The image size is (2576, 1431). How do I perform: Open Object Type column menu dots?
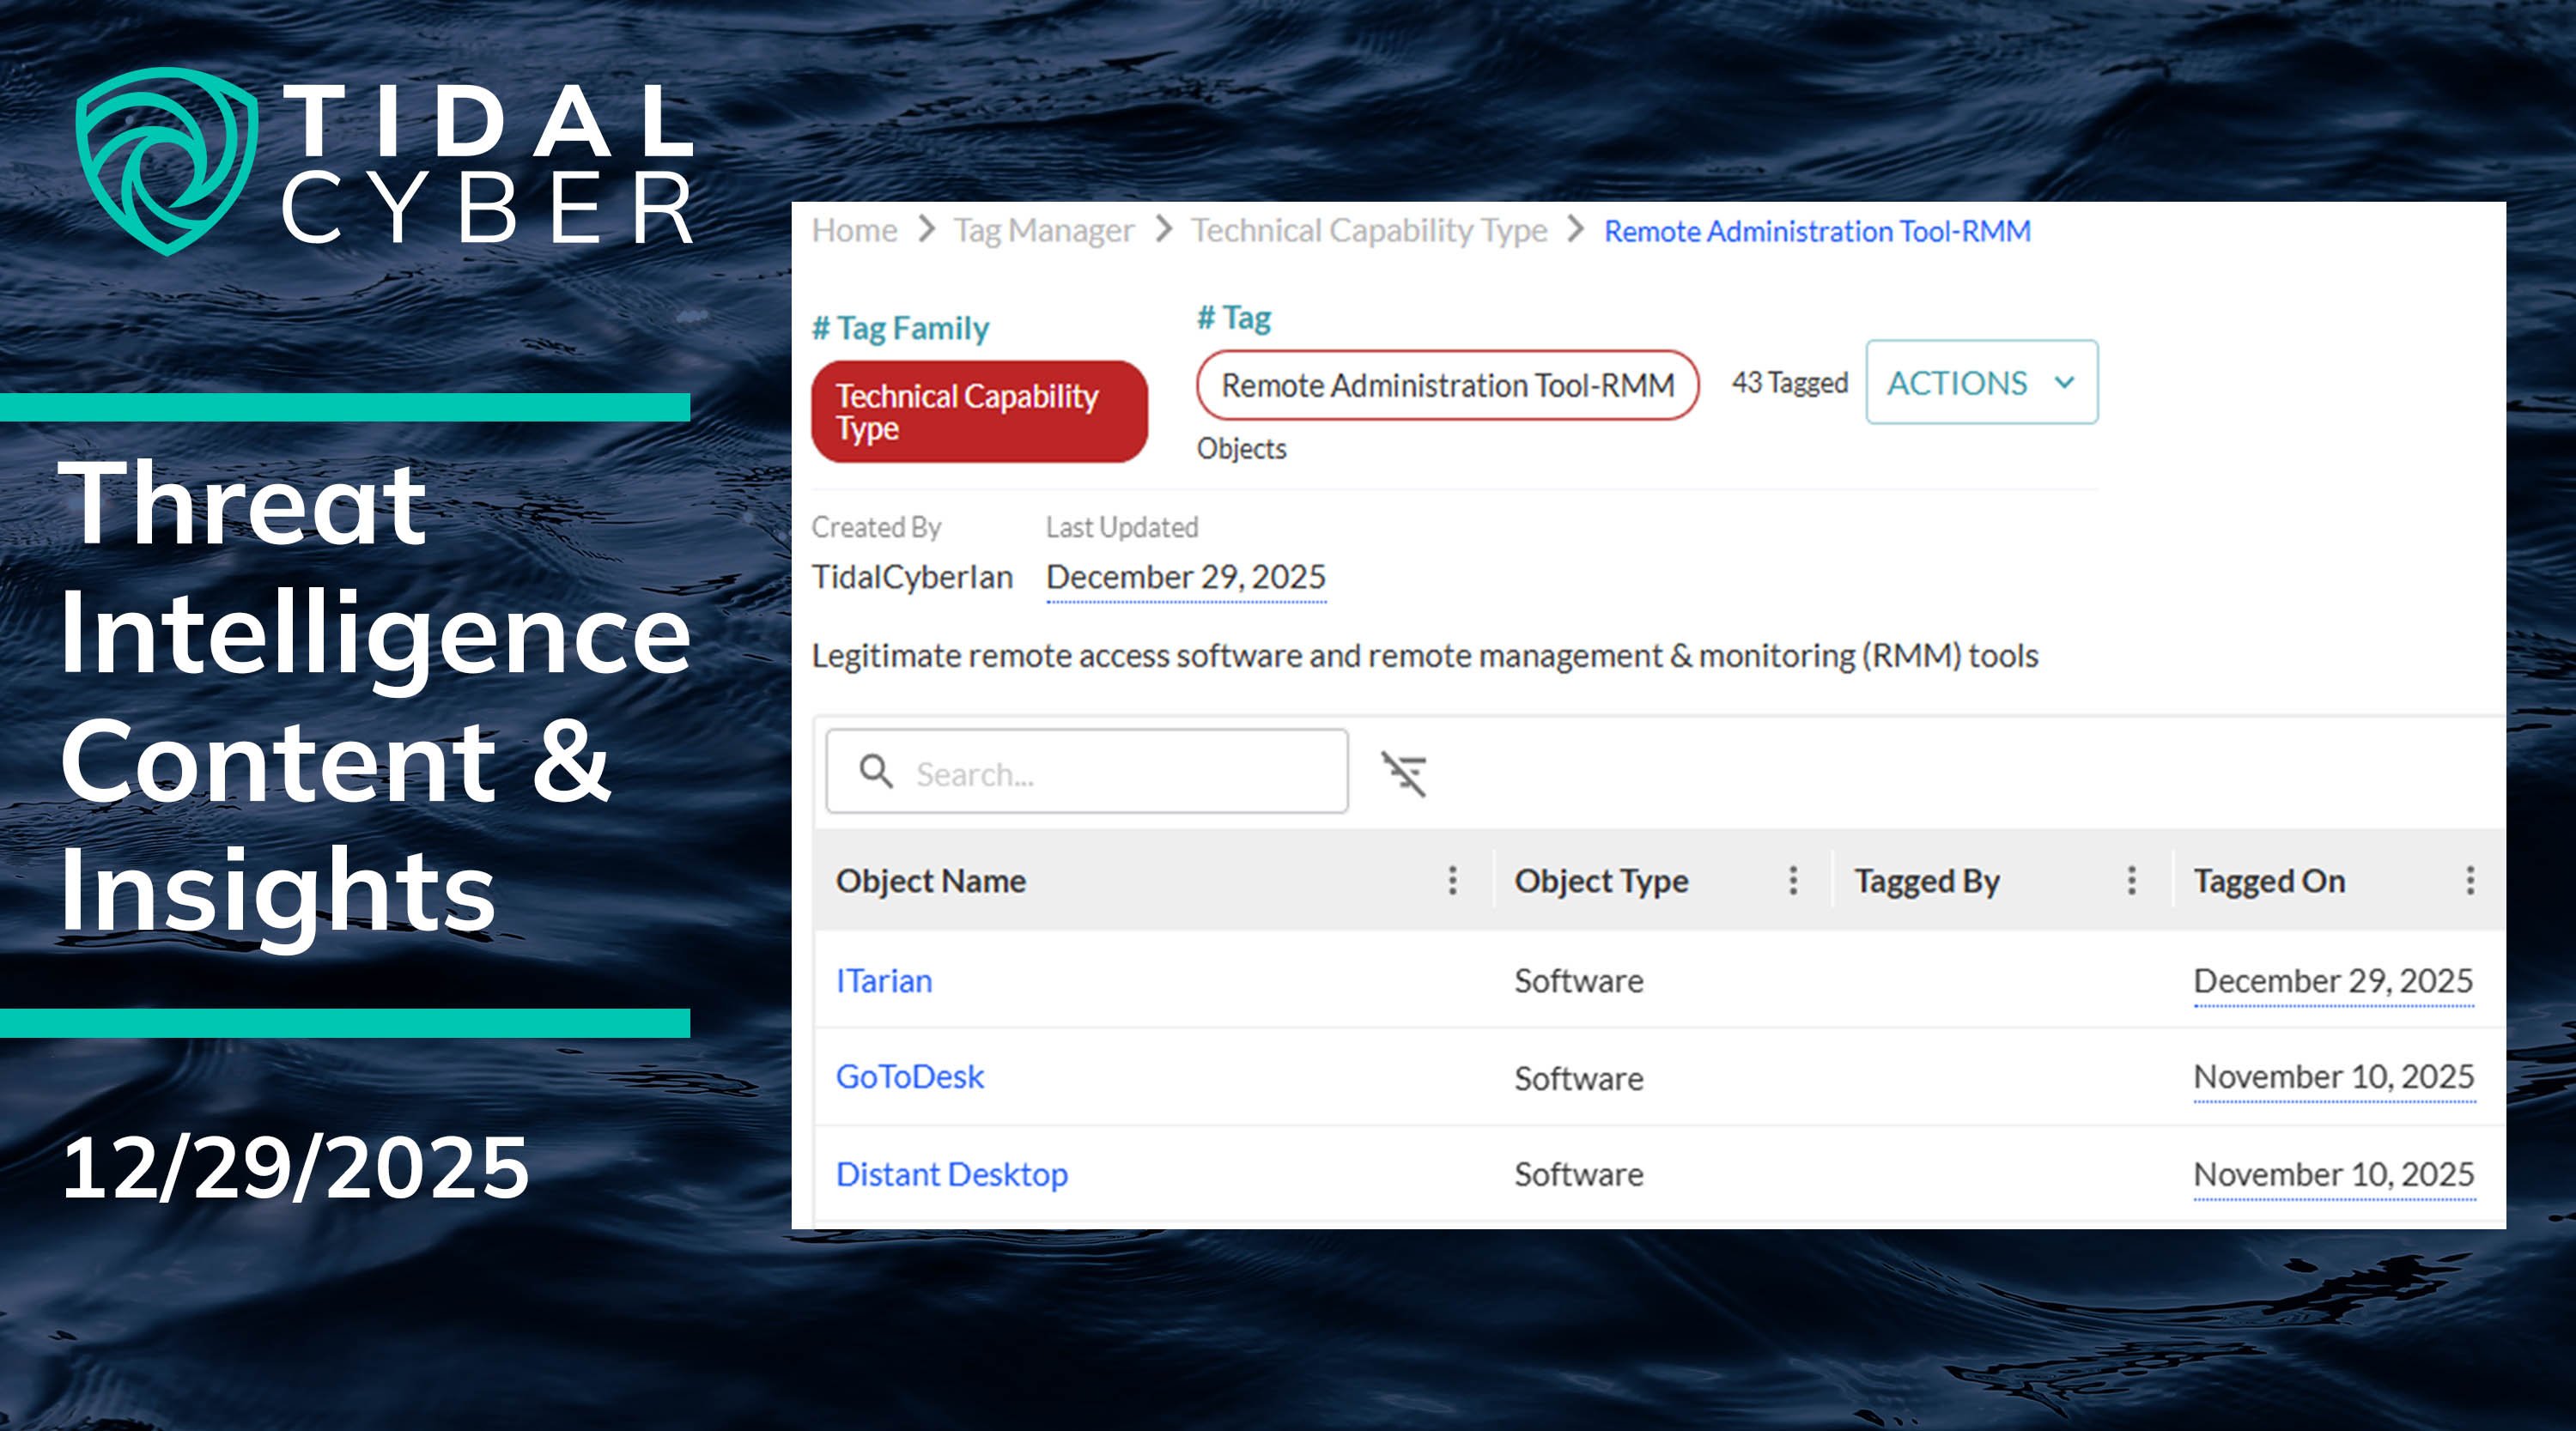click(x=1792, y=880)
